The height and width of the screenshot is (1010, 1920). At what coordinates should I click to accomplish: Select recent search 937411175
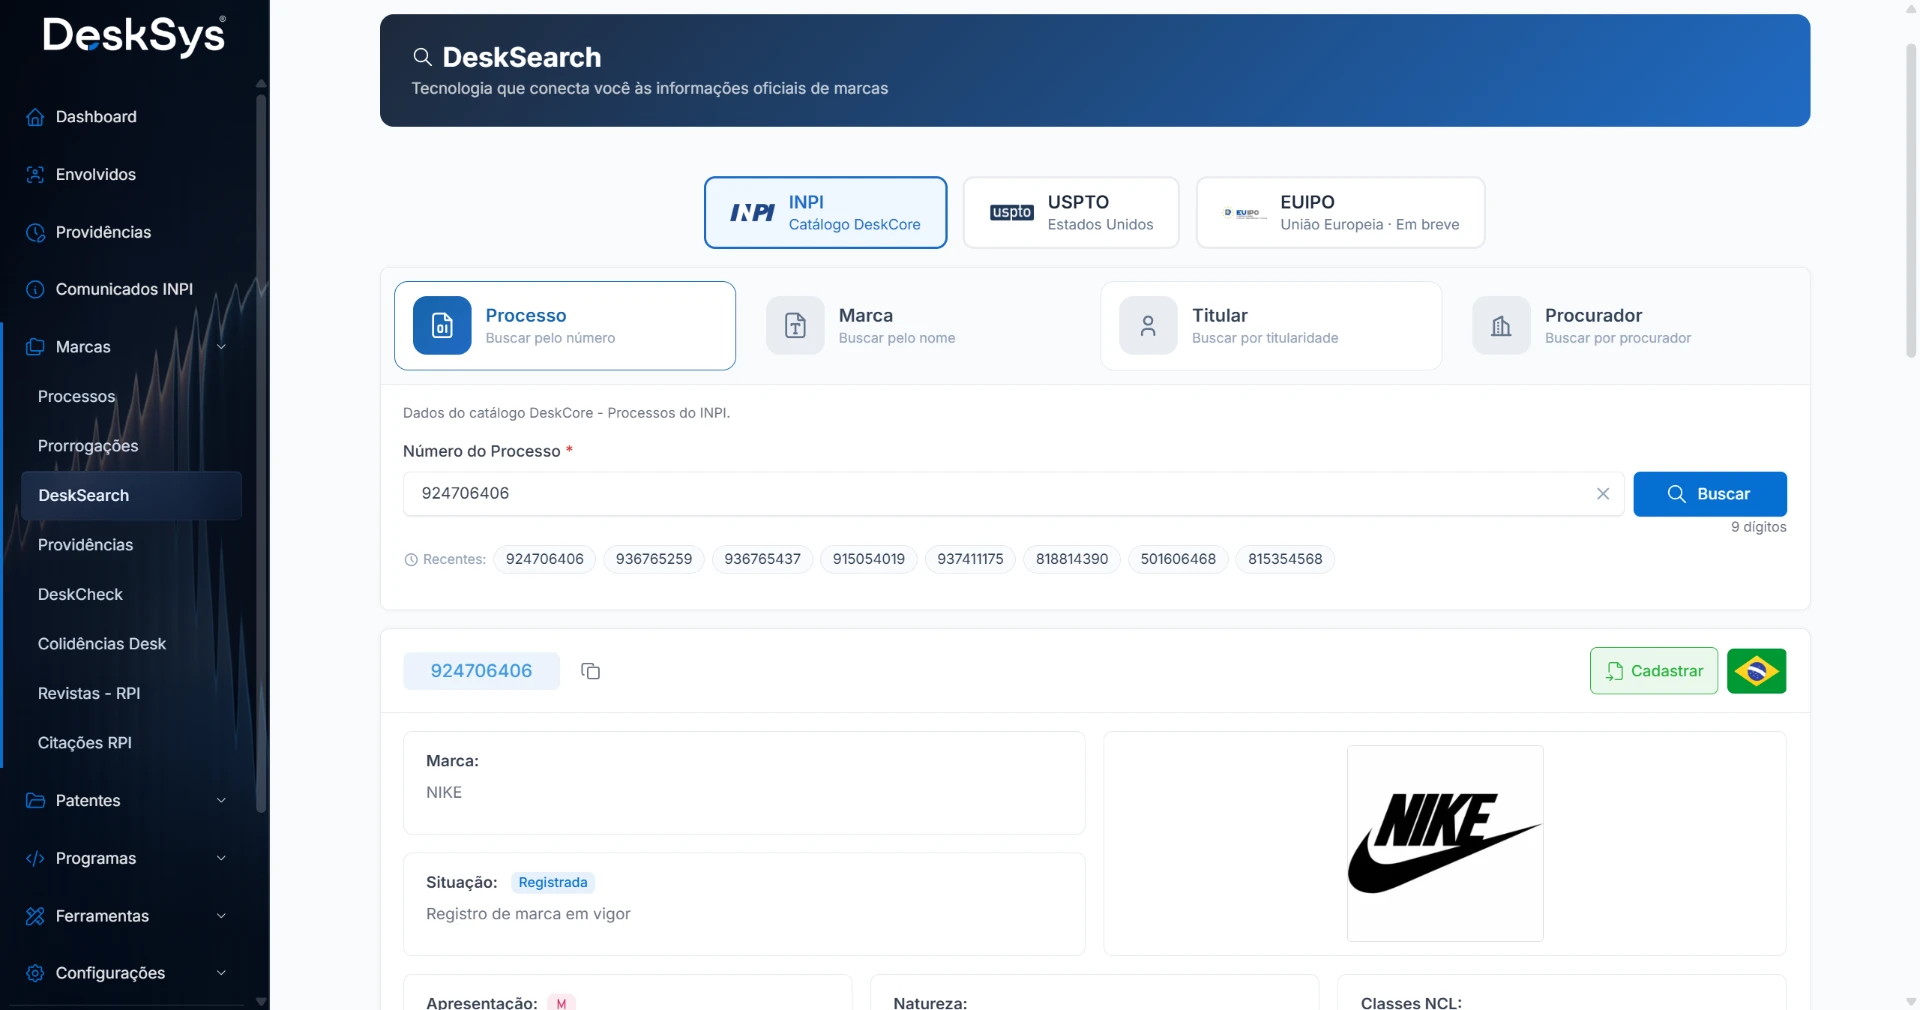click(x=970, y=560)
